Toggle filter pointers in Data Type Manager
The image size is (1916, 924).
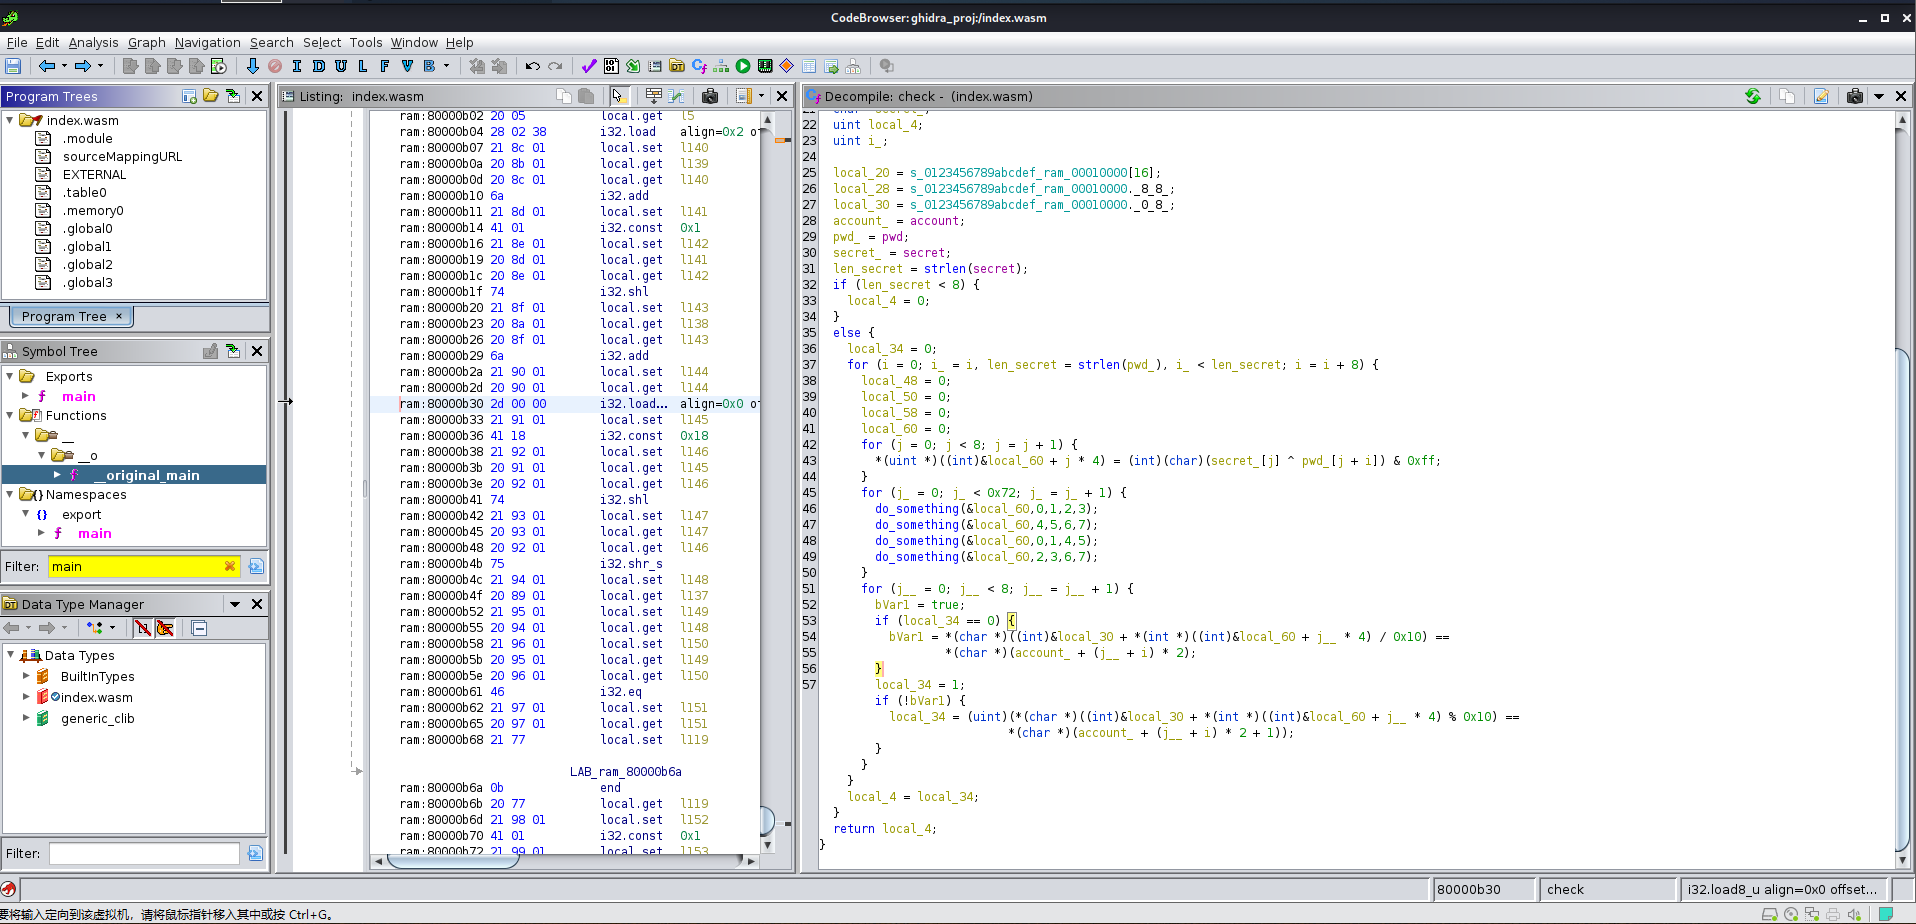click(165, 628)
